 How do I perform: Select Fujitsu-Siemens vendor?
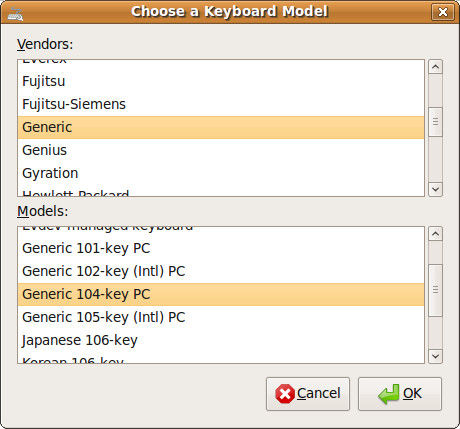(x=221, y=104)
